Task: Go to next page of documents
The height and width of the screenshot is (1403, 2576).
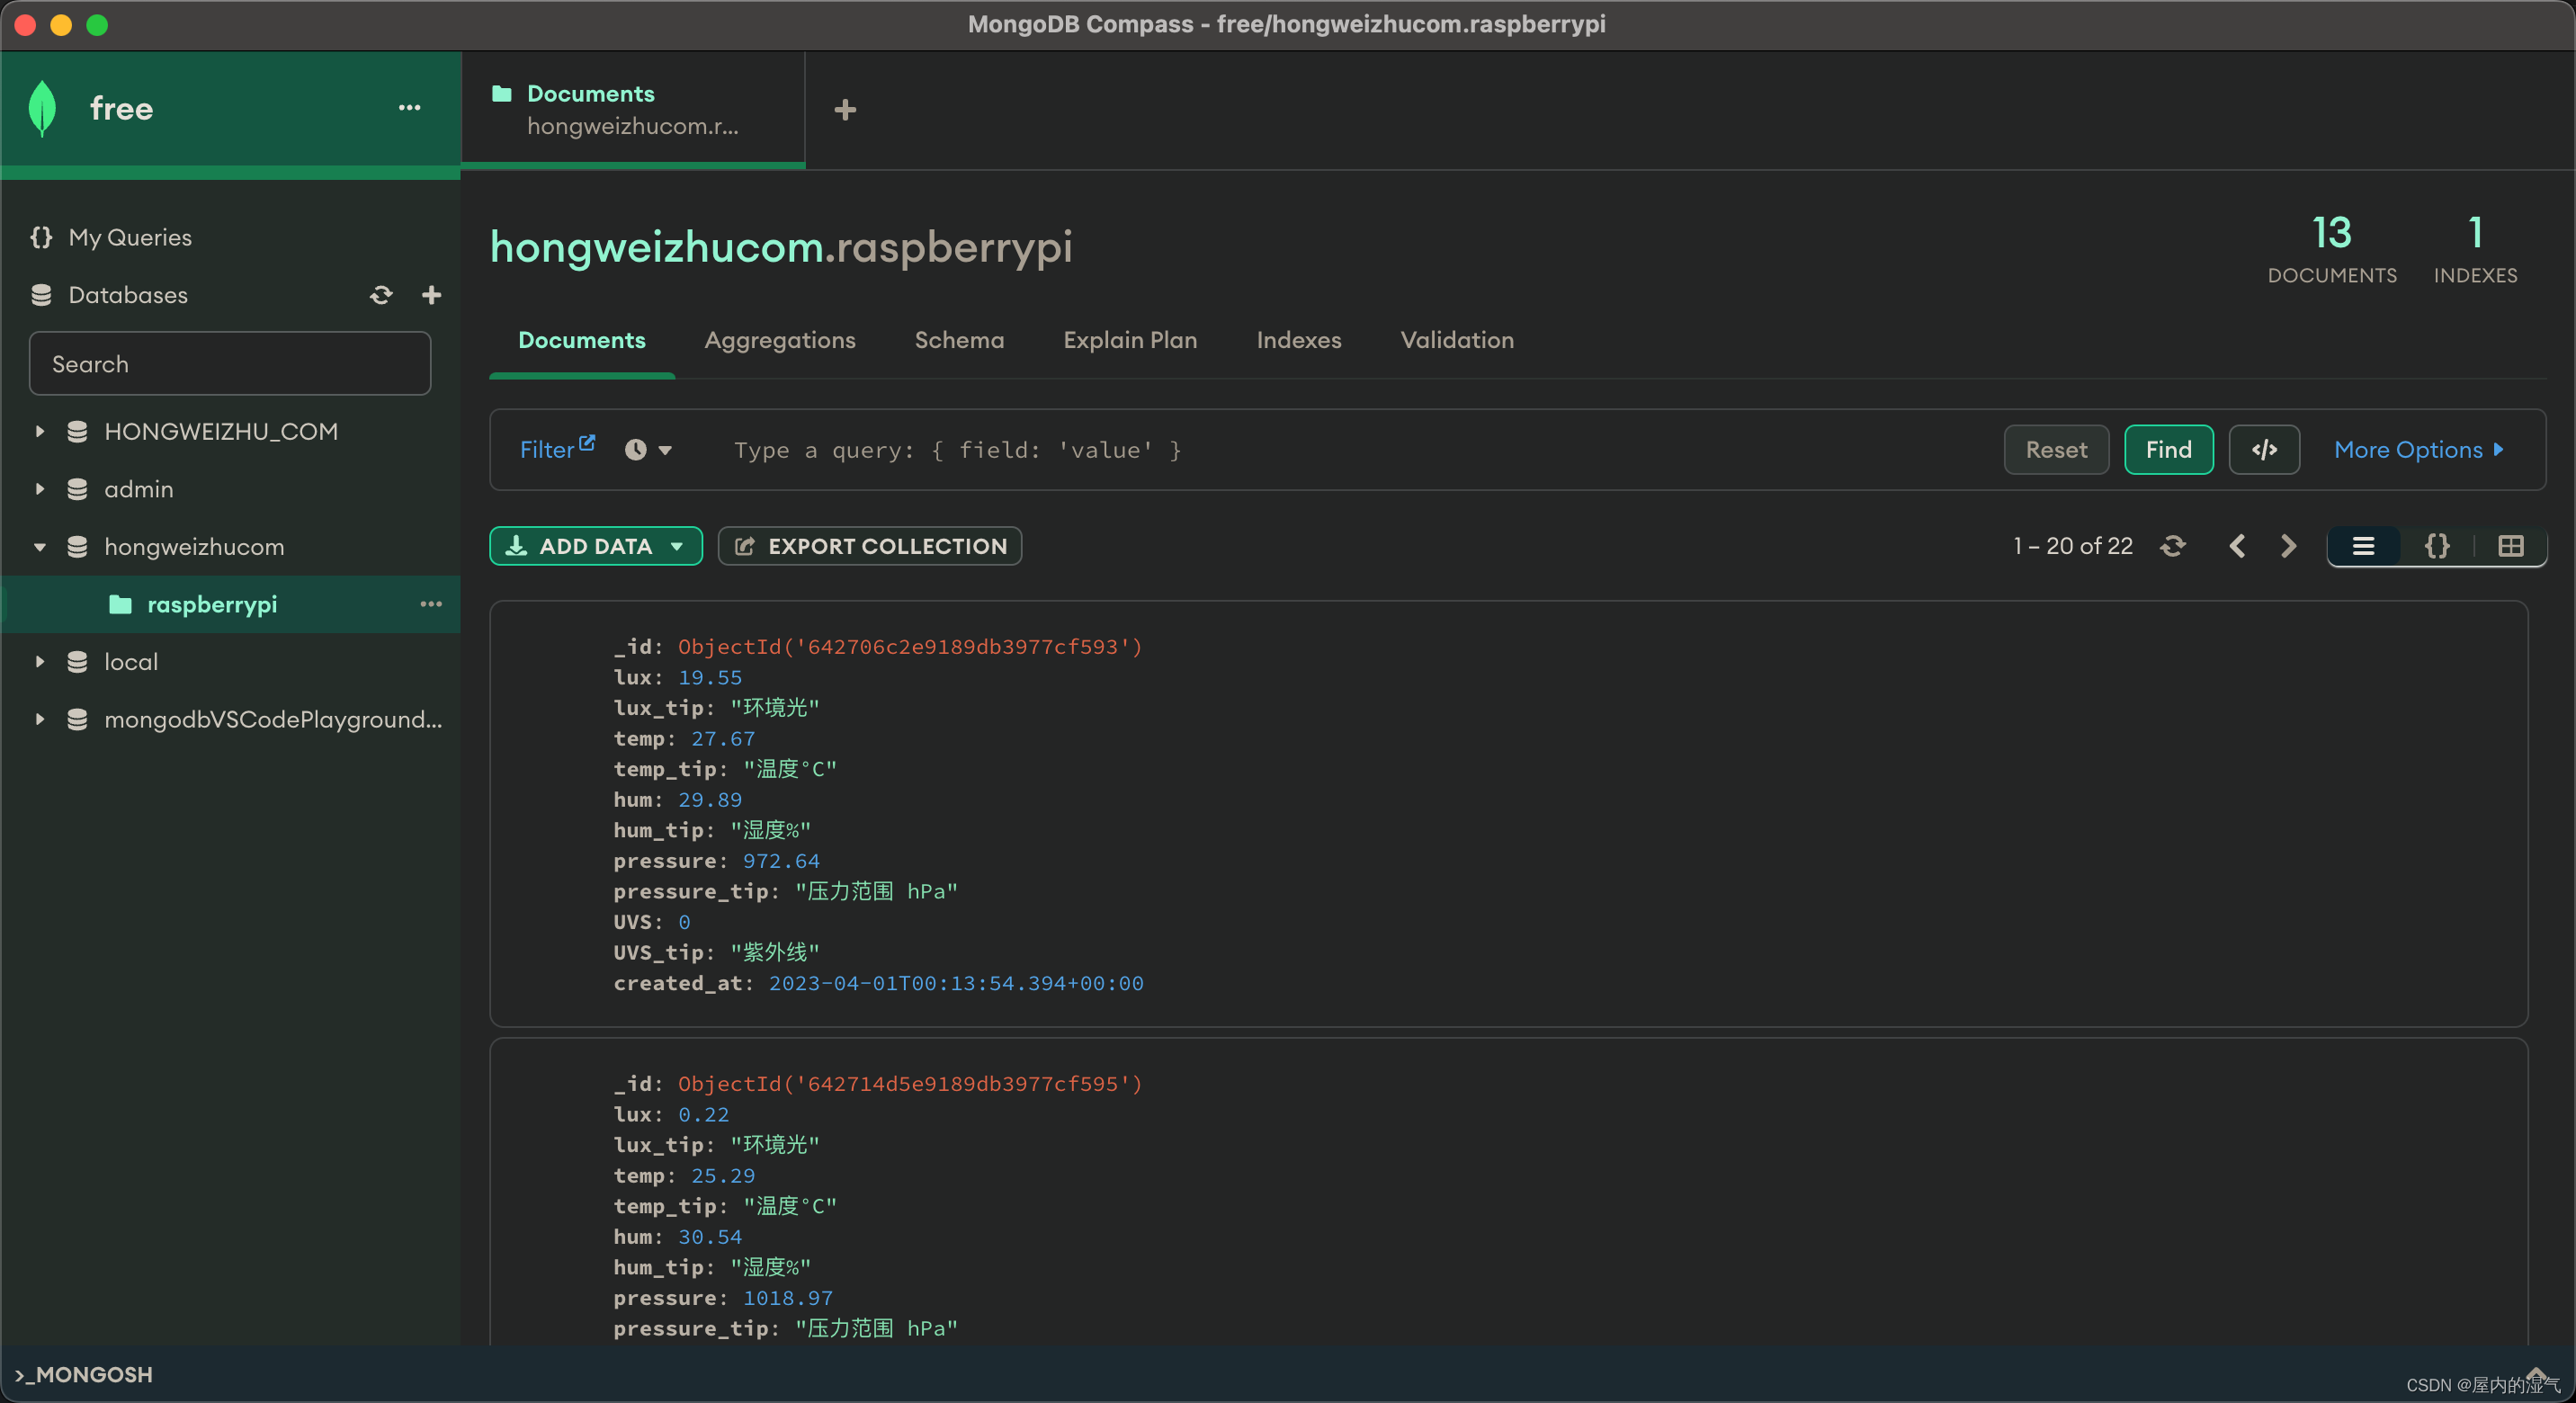Action: (x=2288, y=546)
